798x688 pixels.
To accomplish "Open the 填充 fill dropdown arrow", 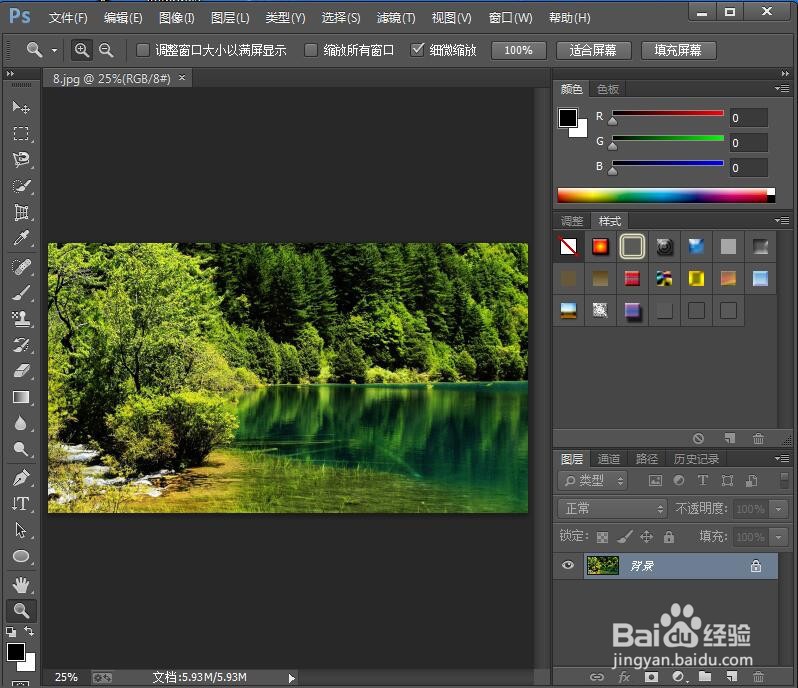I will tap(778, 536).
